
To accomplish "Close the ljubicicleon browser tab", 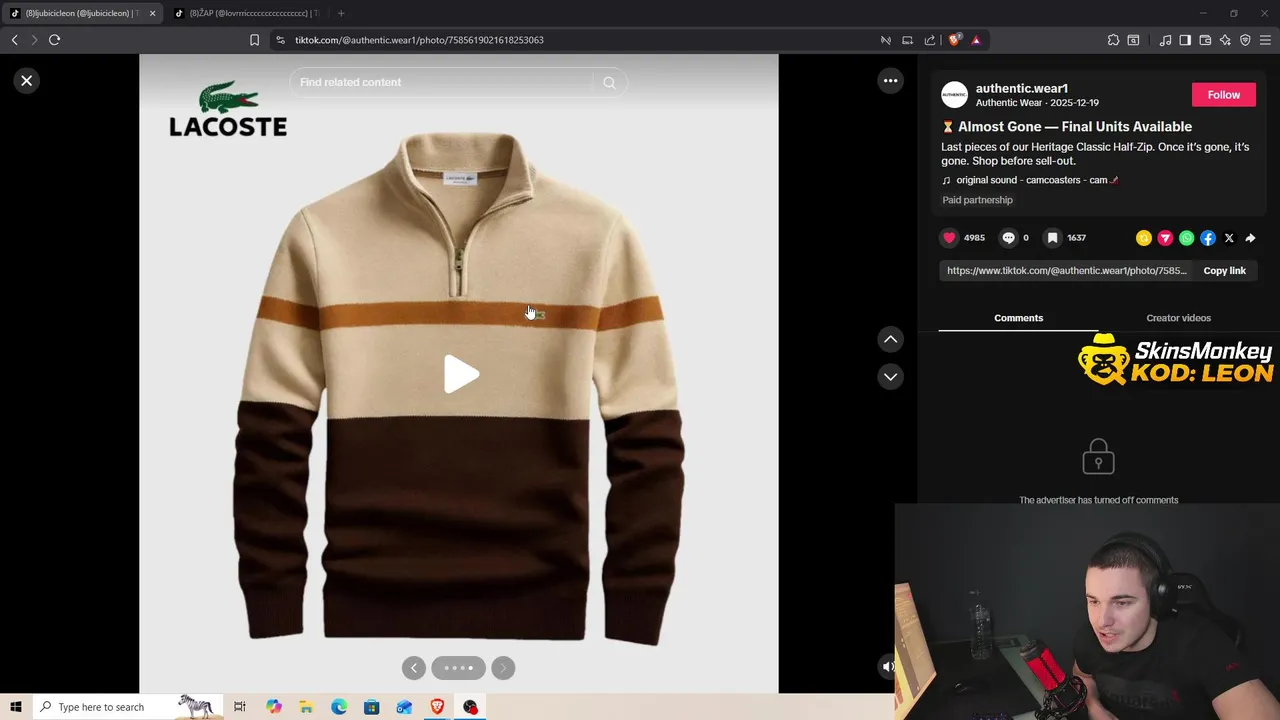I will pyautogui.click(x=152, y=13).
